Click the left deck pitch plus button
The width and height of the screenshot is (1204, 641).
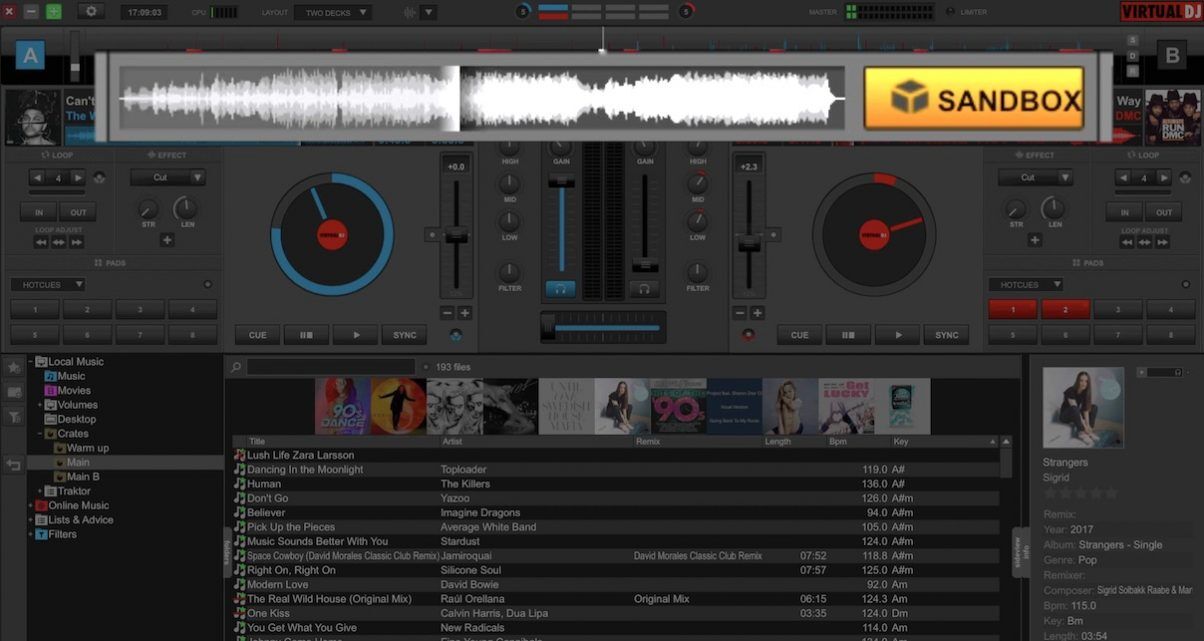pyautogui.click(x=465, y=313)
